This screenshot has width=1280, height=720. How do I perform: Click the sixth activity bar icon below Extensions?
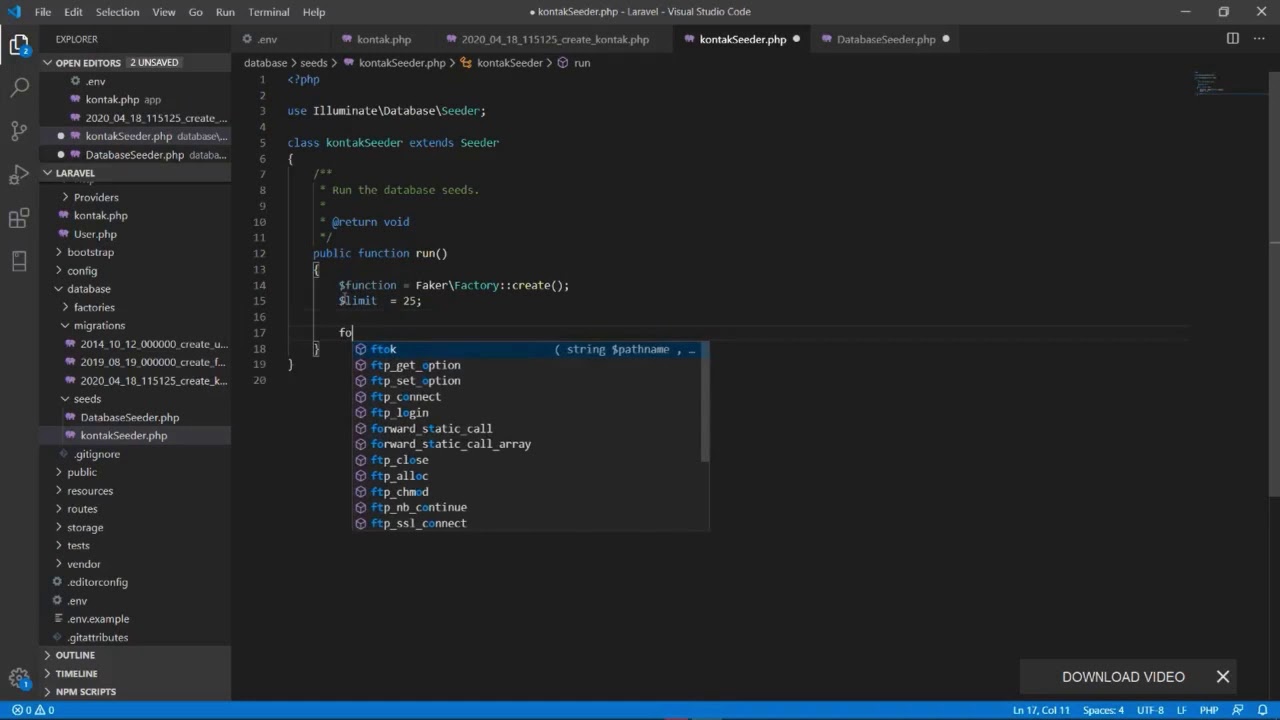tap(19, 261)
